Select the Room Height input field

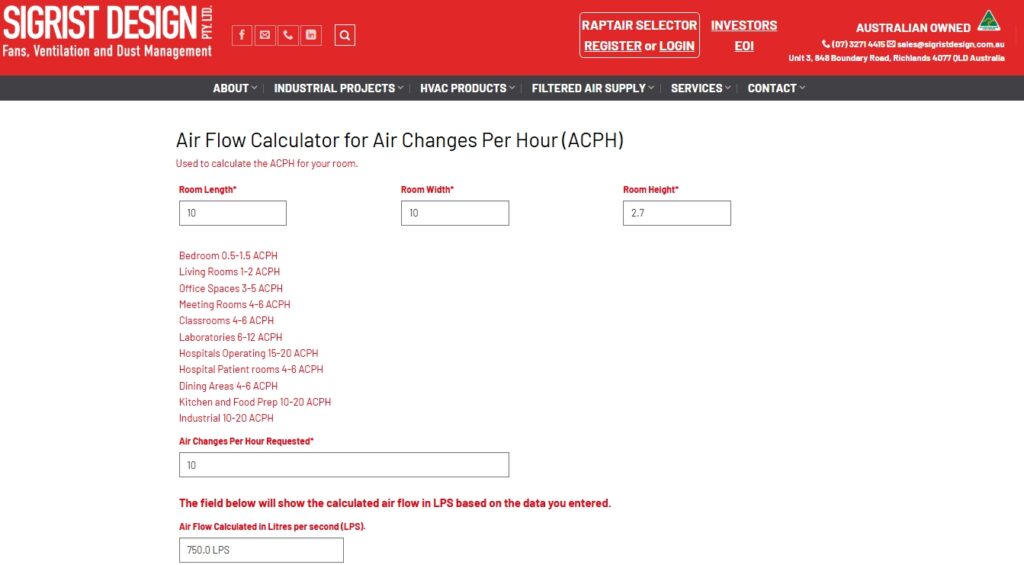(677, 213)
